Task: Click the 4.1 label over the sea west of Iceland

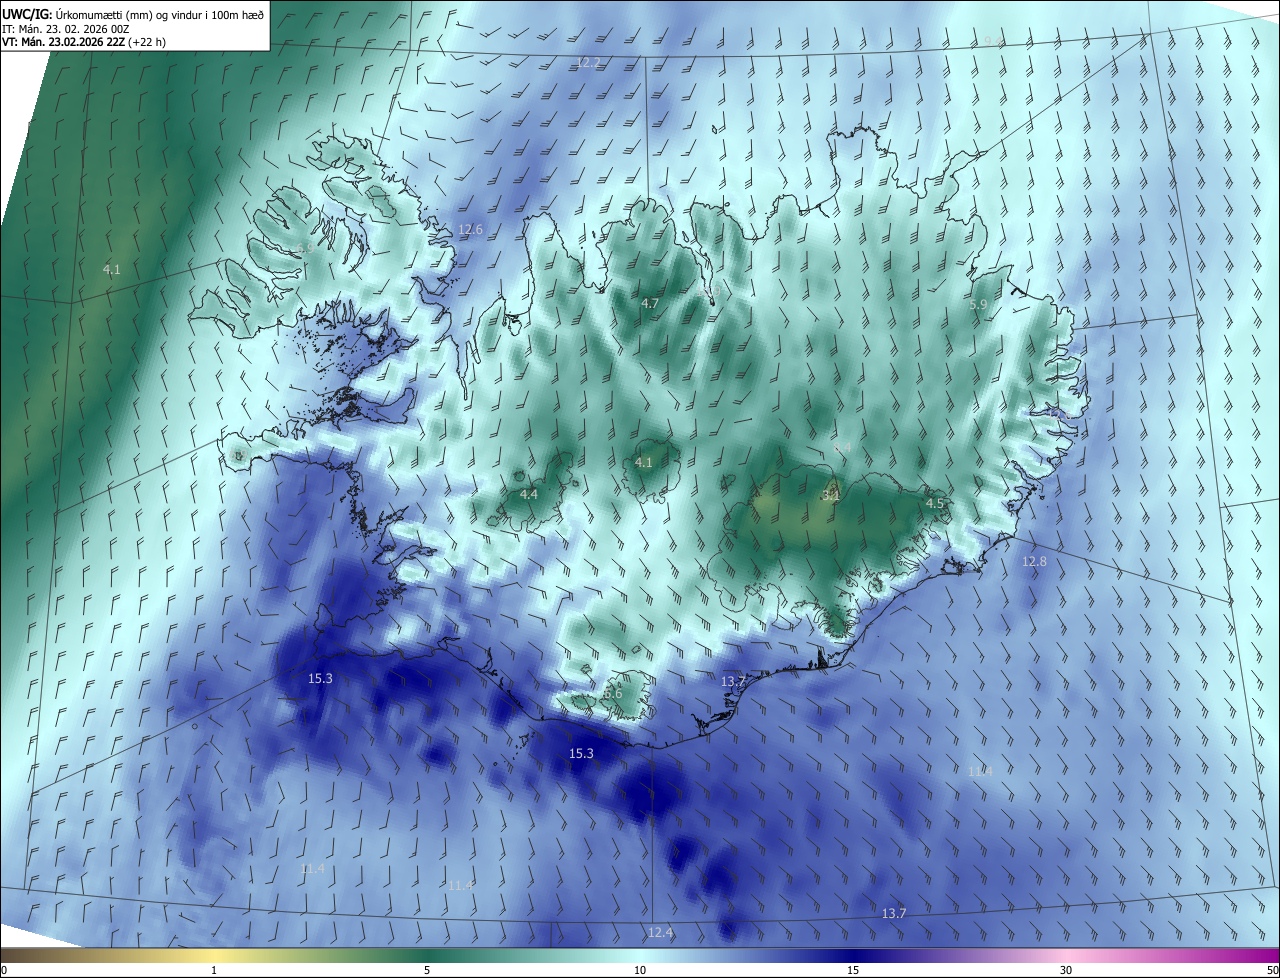Action: point(112,270)
